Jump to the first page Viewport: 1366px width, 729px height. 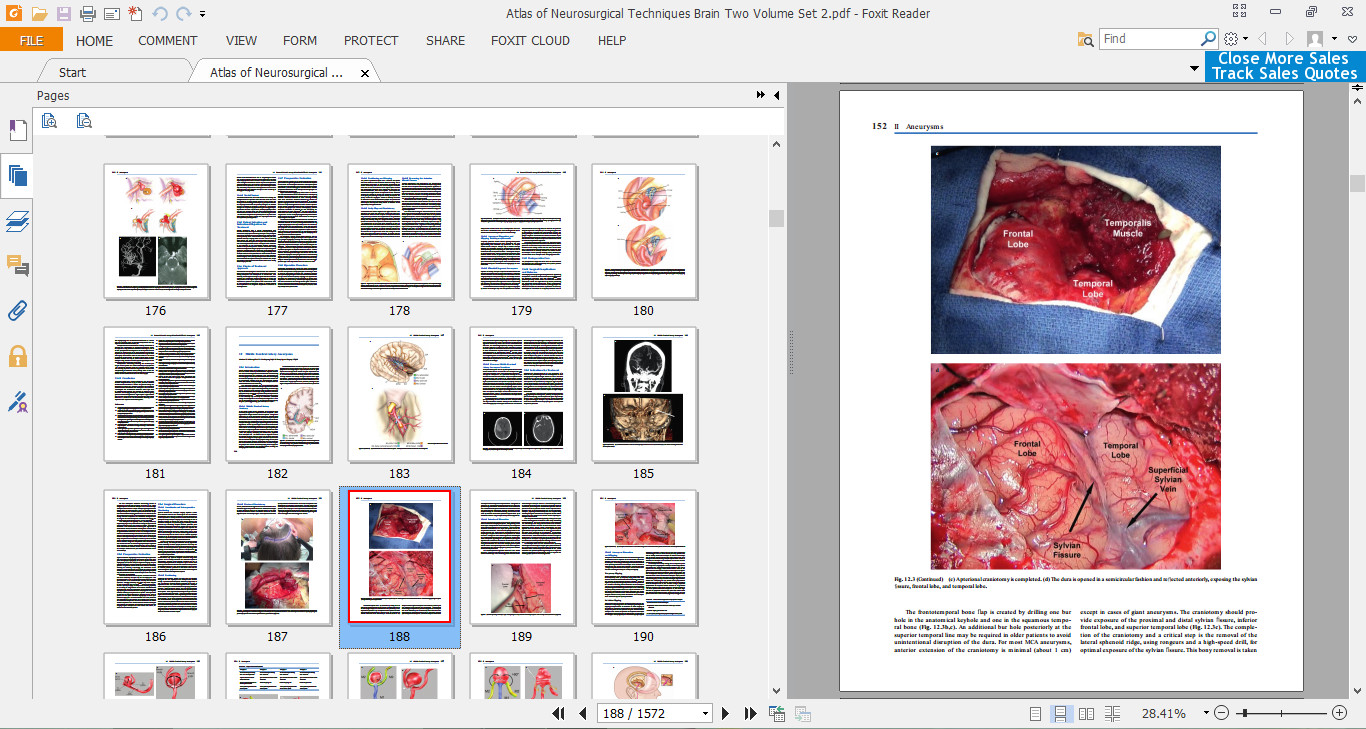[x=558, y=713]
